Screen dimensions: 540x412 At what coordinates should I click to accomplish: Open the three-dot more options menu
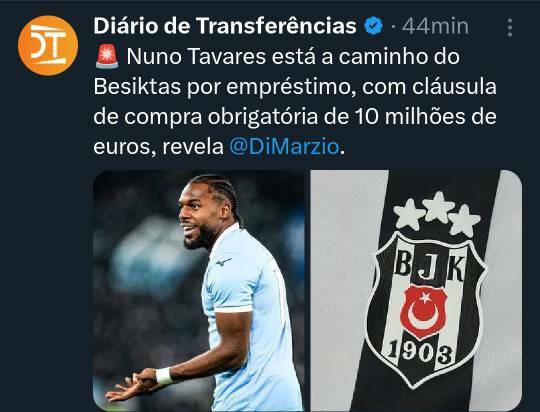(x=510, y=27)
